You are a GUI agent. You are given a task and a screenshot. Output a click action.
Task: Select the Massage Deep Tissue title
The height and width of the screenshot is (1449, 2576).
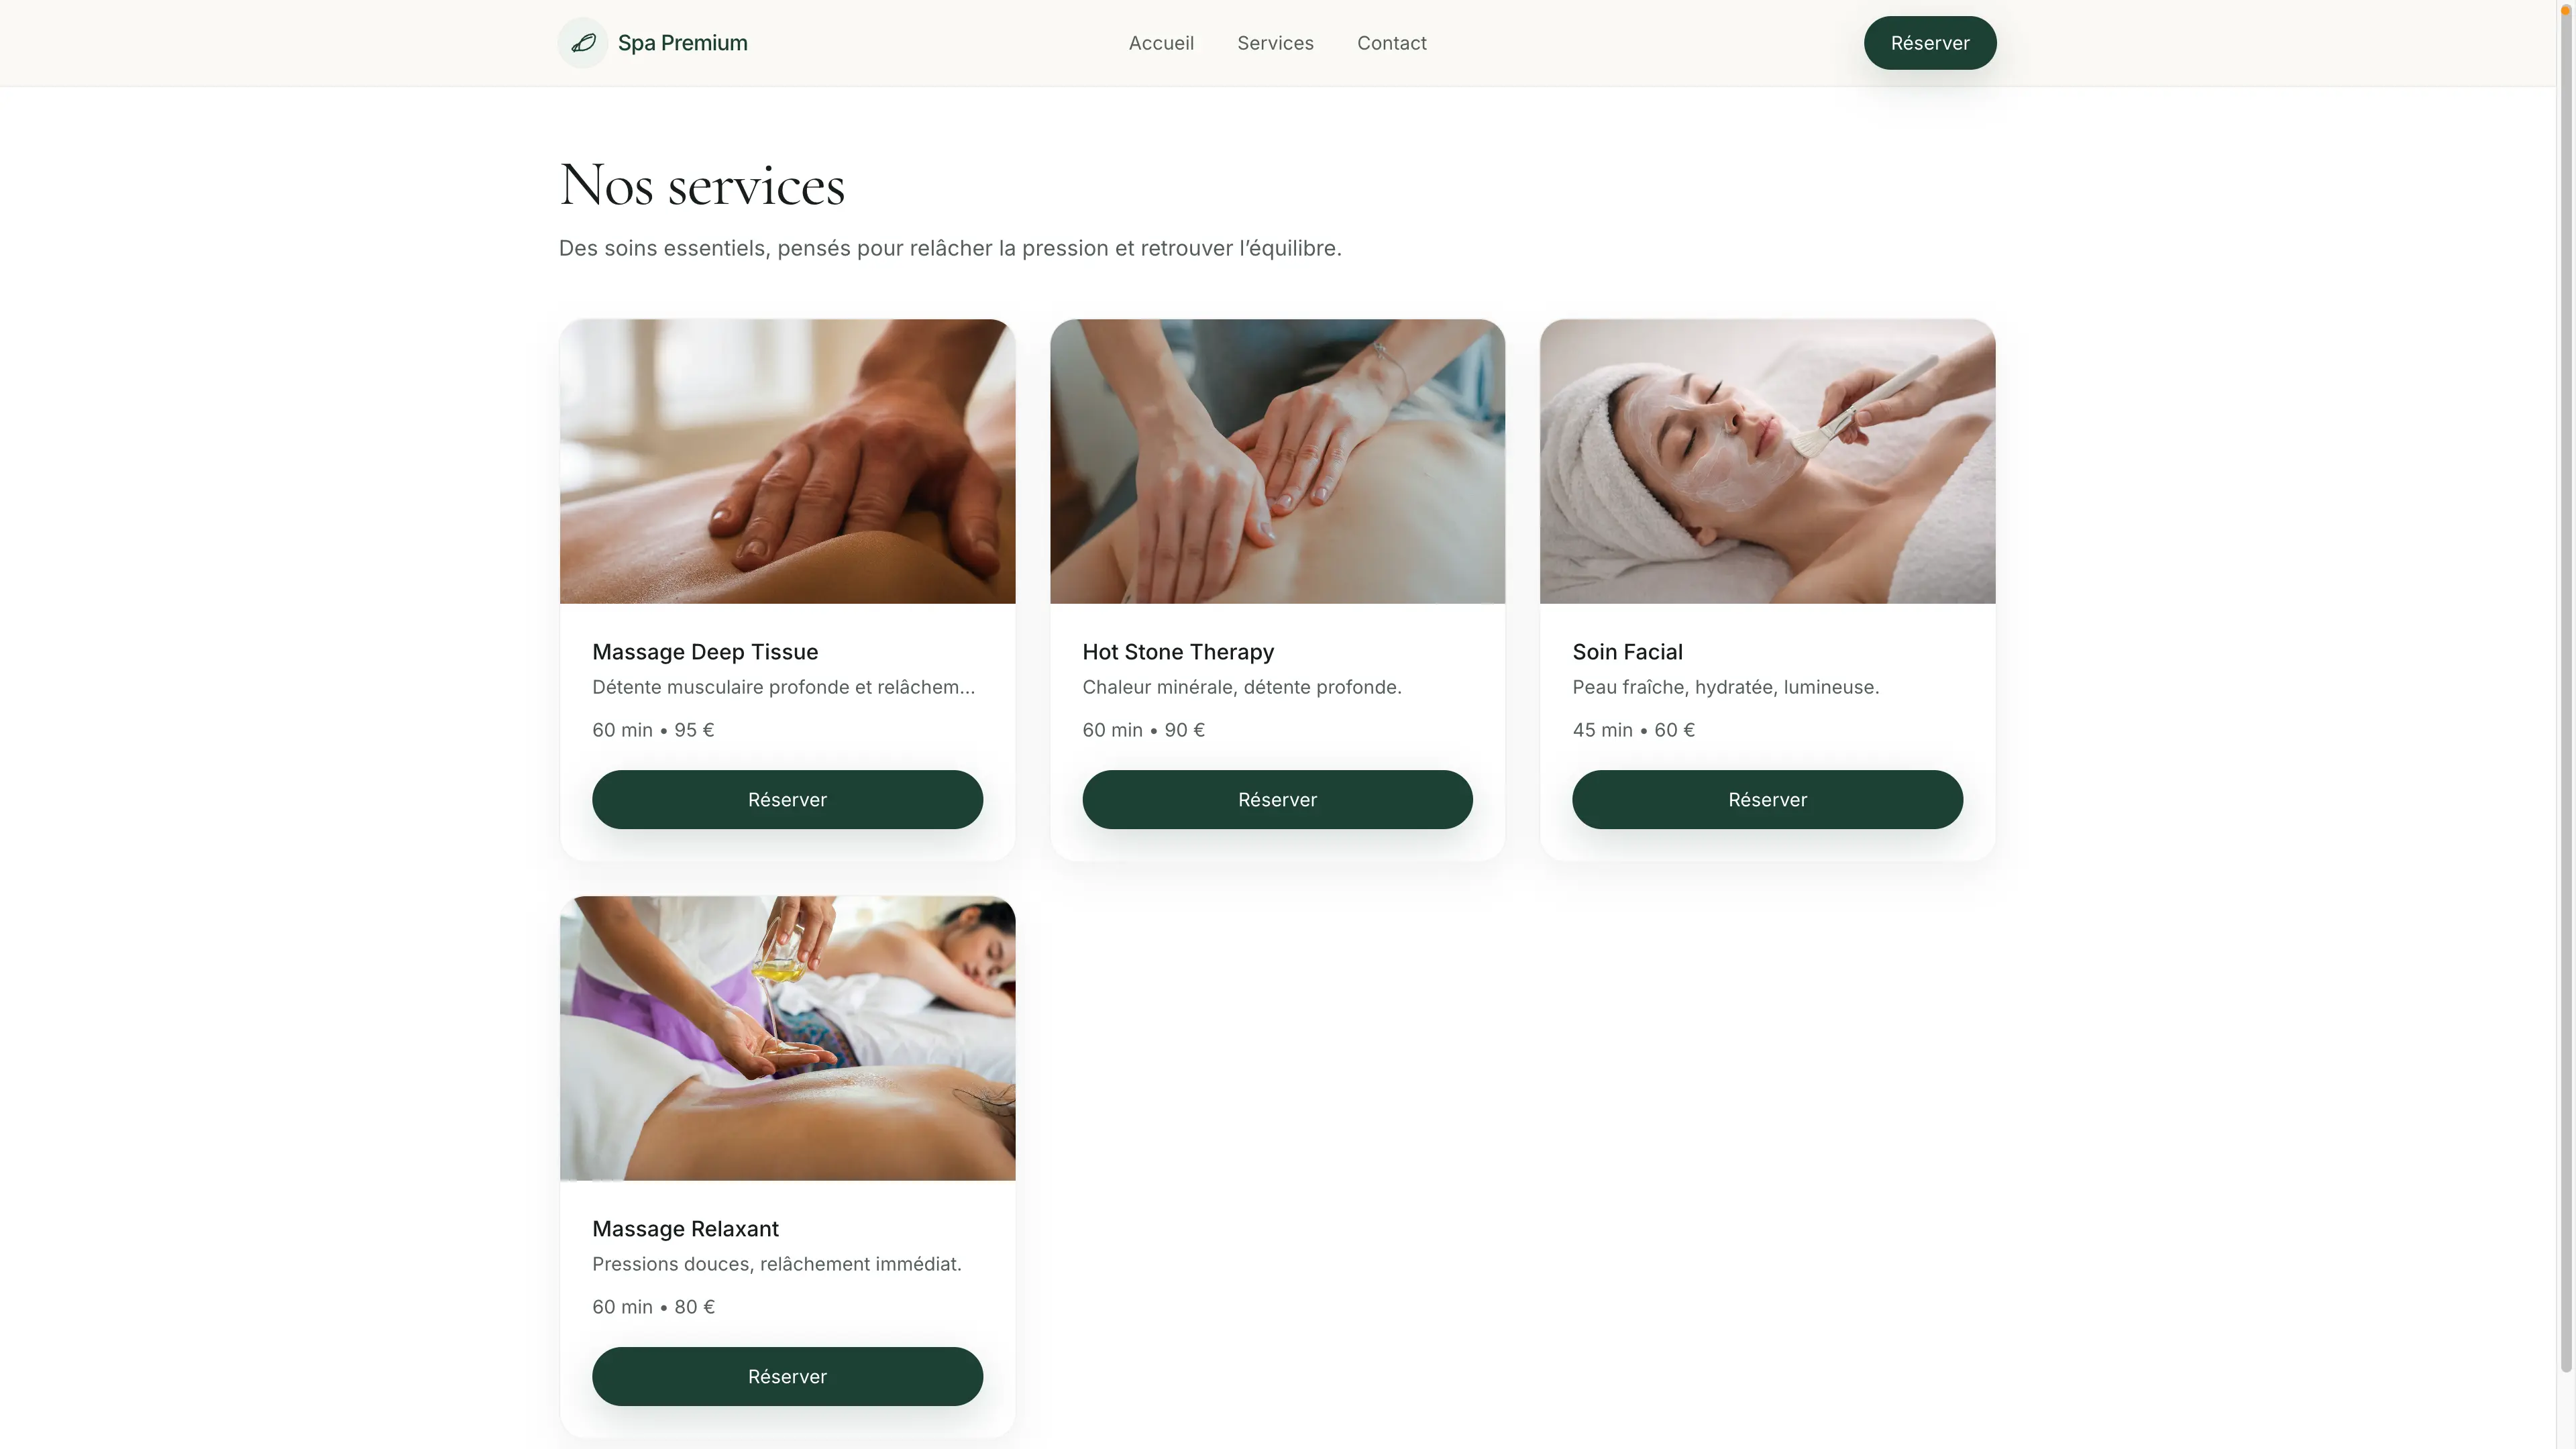pos(705,652)
